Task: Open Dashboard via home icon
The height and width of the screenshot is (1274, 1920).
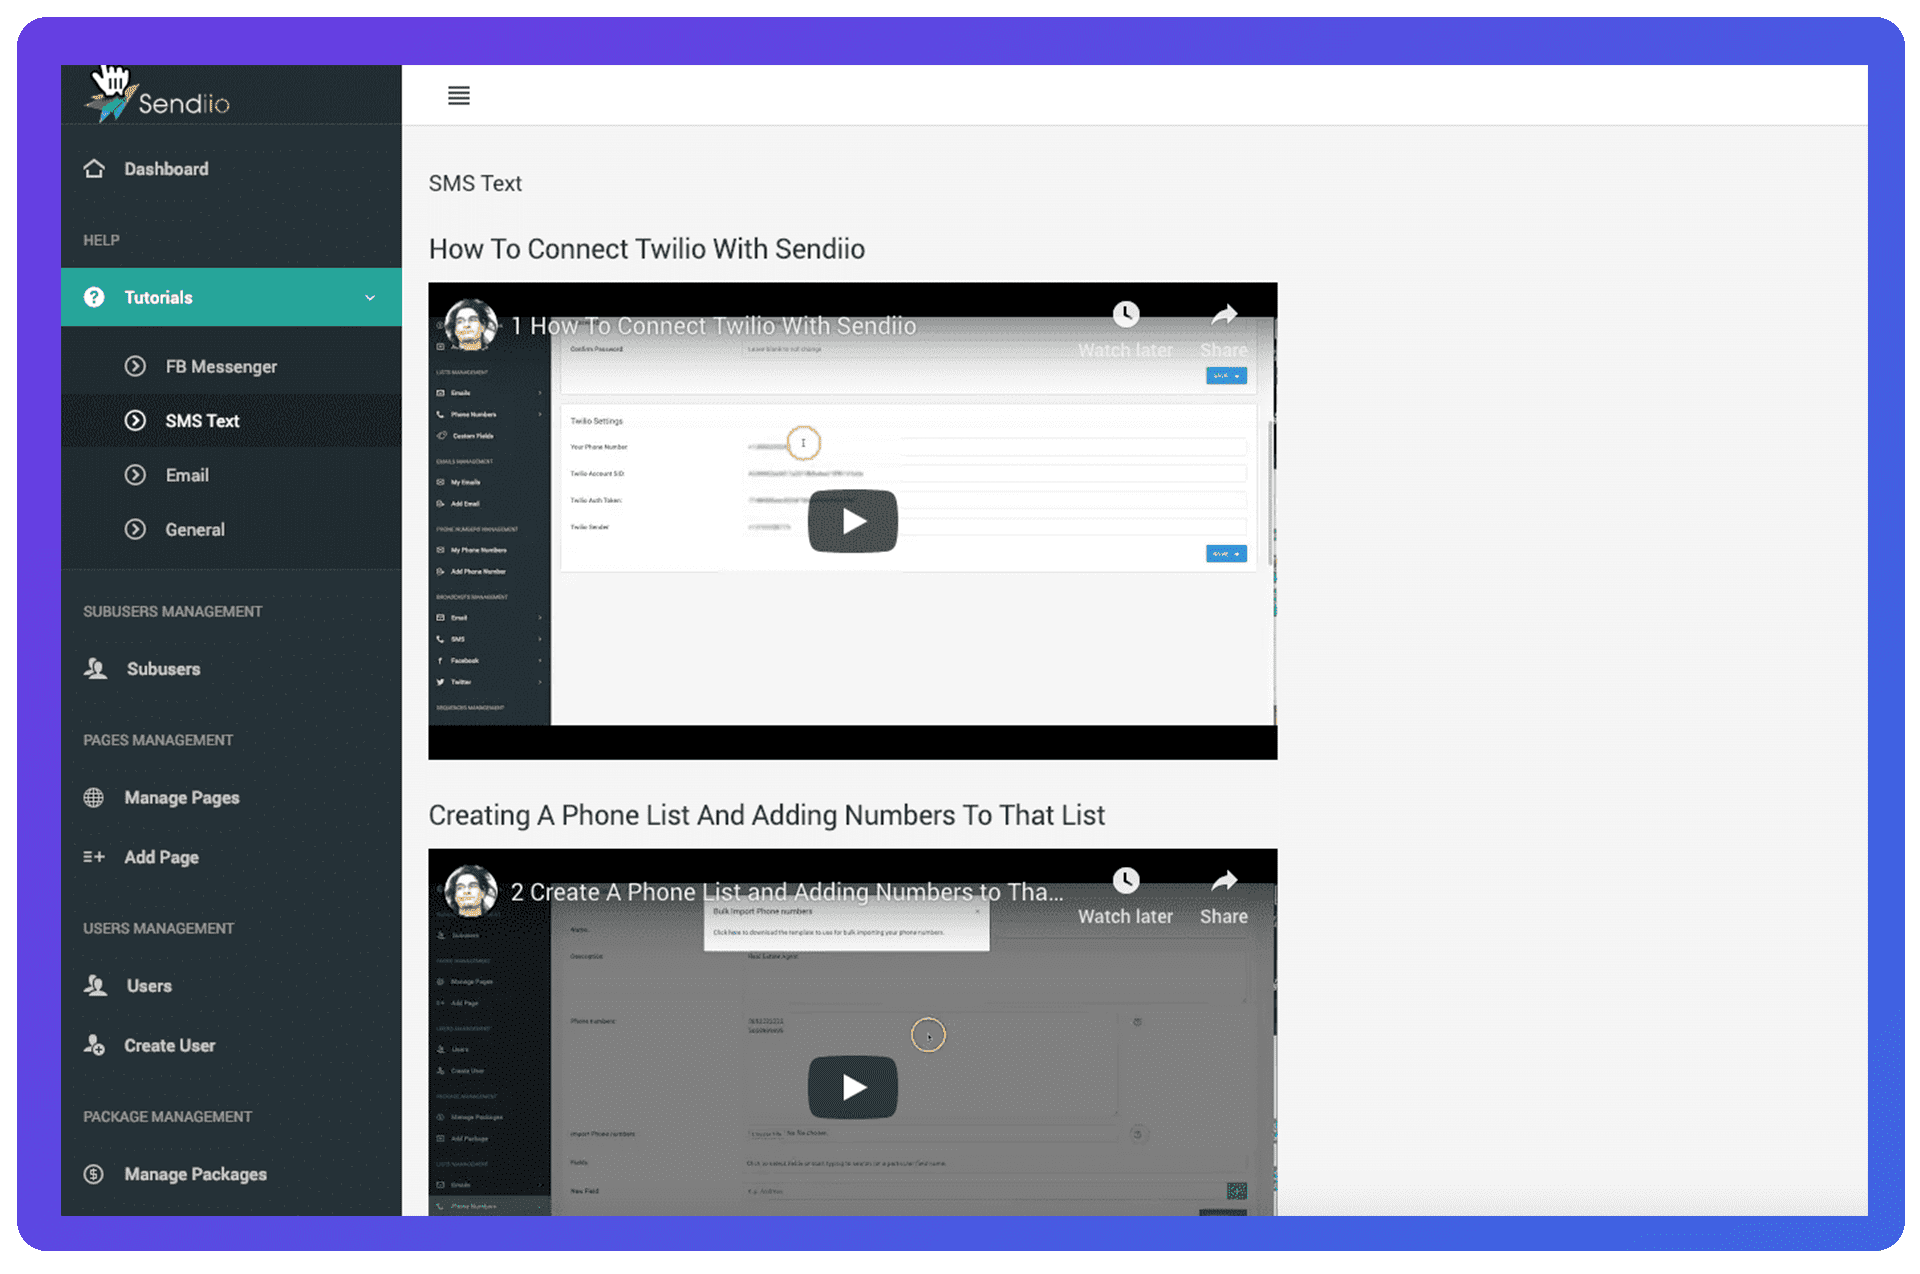Action: pyautogui.click(x=94, y=169)
